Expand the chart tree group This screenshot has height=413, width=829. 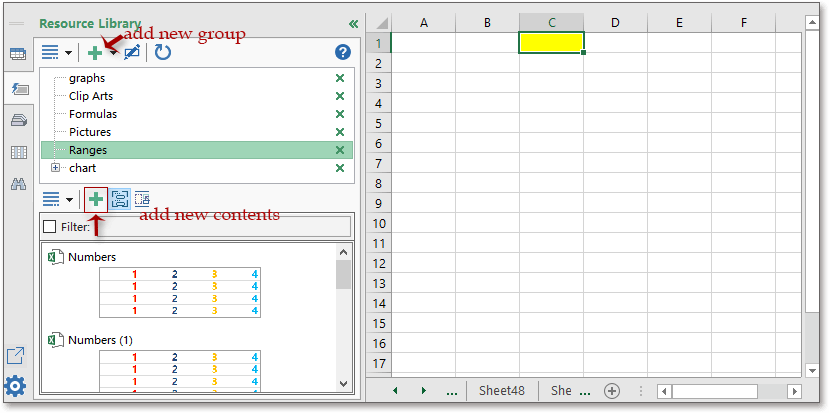[55, 168]
